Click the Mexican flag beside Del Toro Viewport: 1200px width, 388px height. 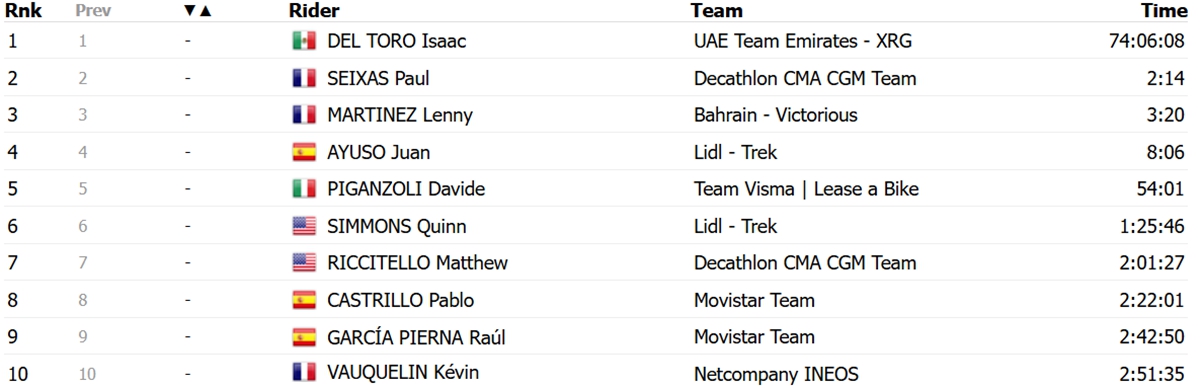pos(304,41)
